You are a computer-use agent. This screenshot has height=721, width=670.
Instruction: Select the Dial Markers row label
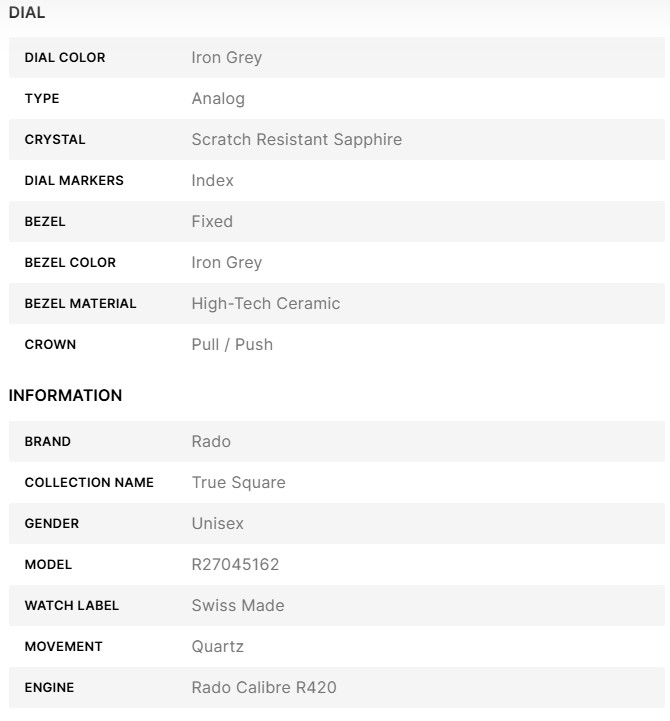[x=74, y=180]
